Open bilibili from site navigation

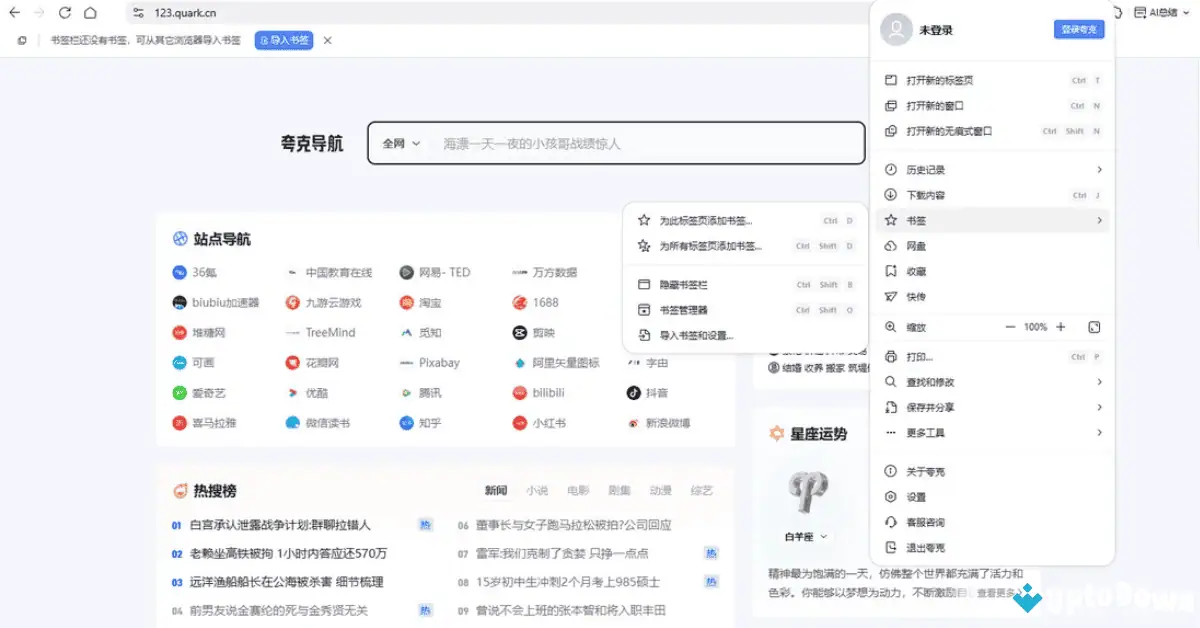coord(549,392)
